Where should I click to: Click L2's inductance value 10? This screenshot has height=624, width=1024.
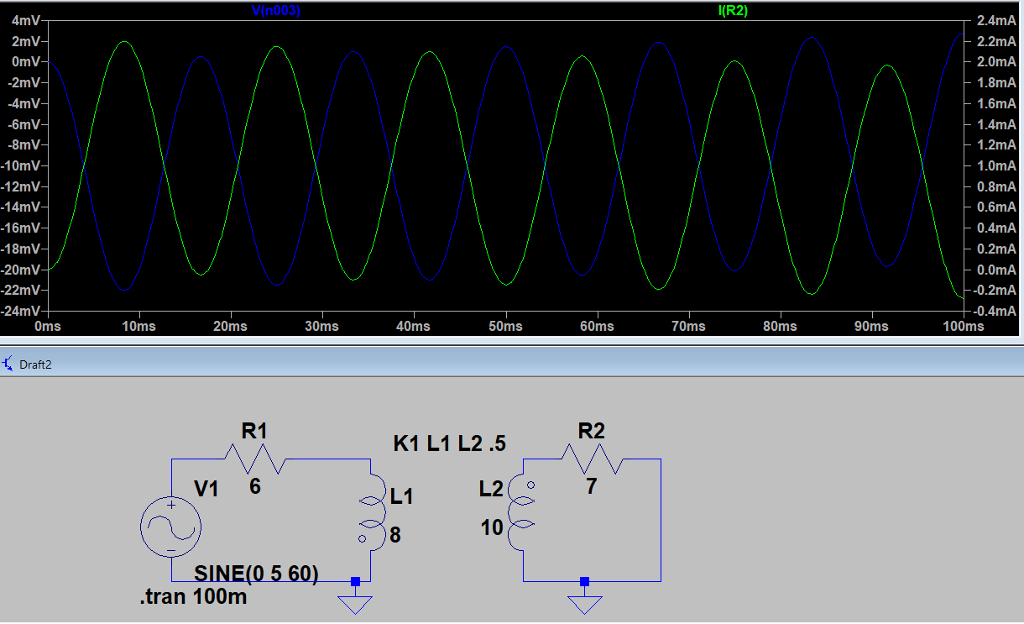[x=492, y=528]
